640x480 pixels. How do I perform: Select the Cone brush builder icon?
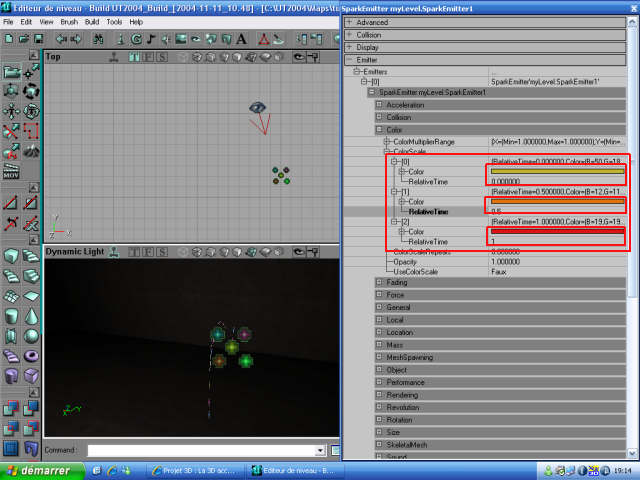(x=31, y=315)
